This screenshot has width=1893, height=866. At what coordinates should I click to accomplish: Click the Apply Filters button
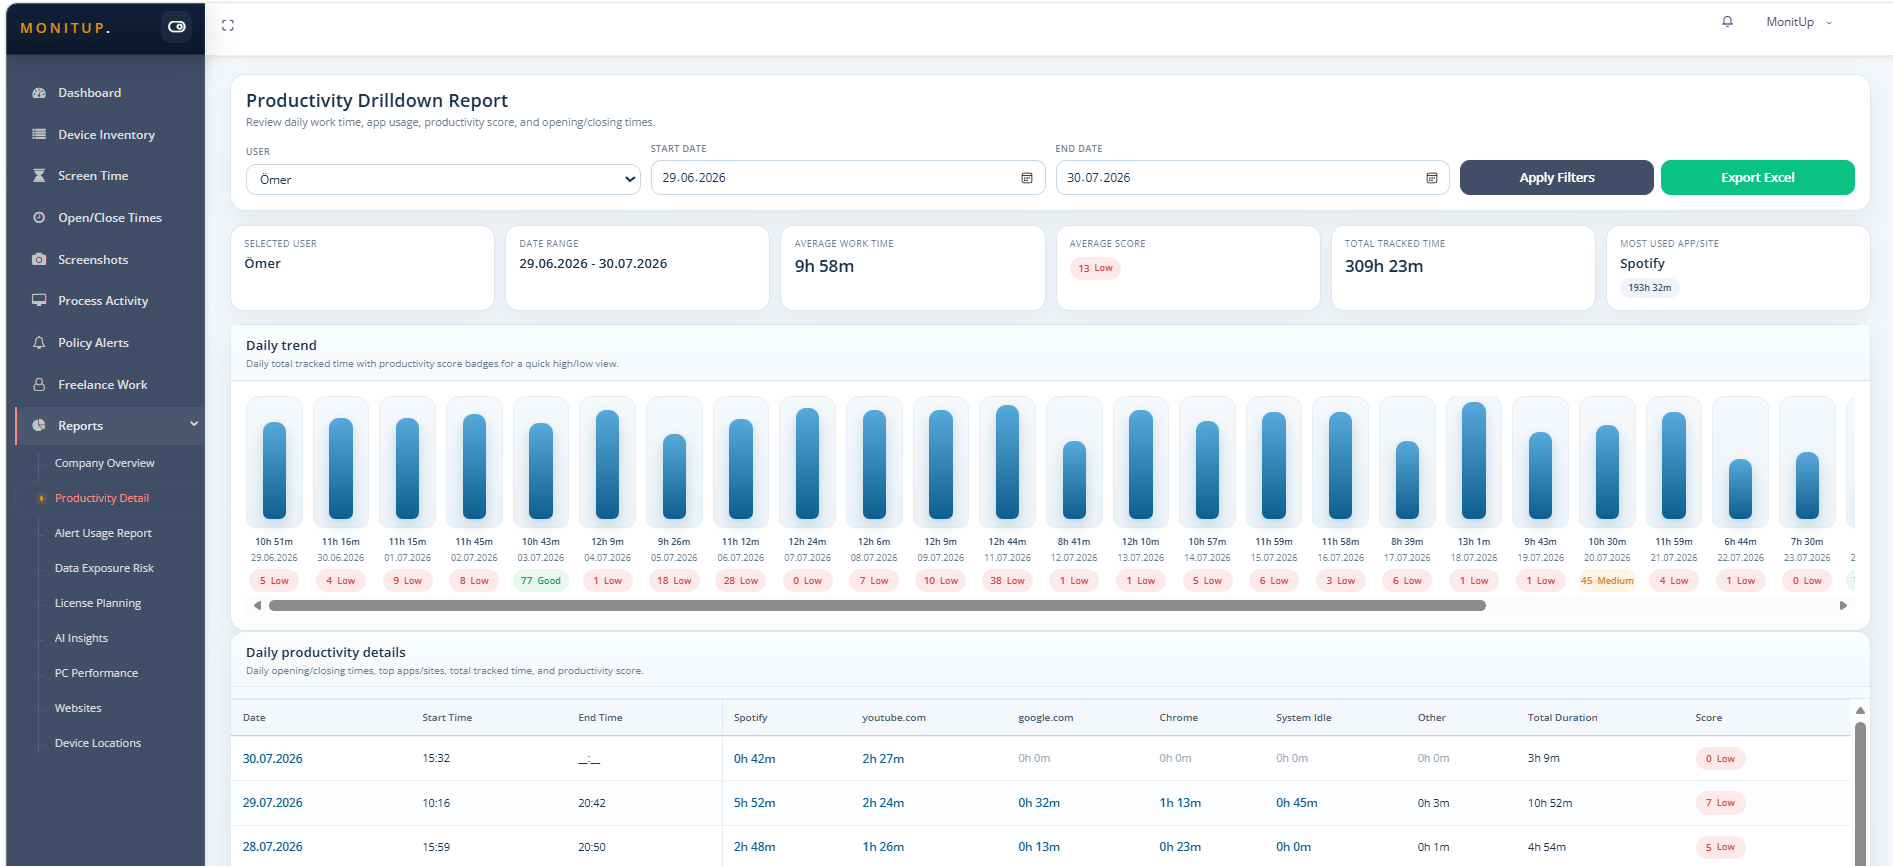(x=1556, y=178)
